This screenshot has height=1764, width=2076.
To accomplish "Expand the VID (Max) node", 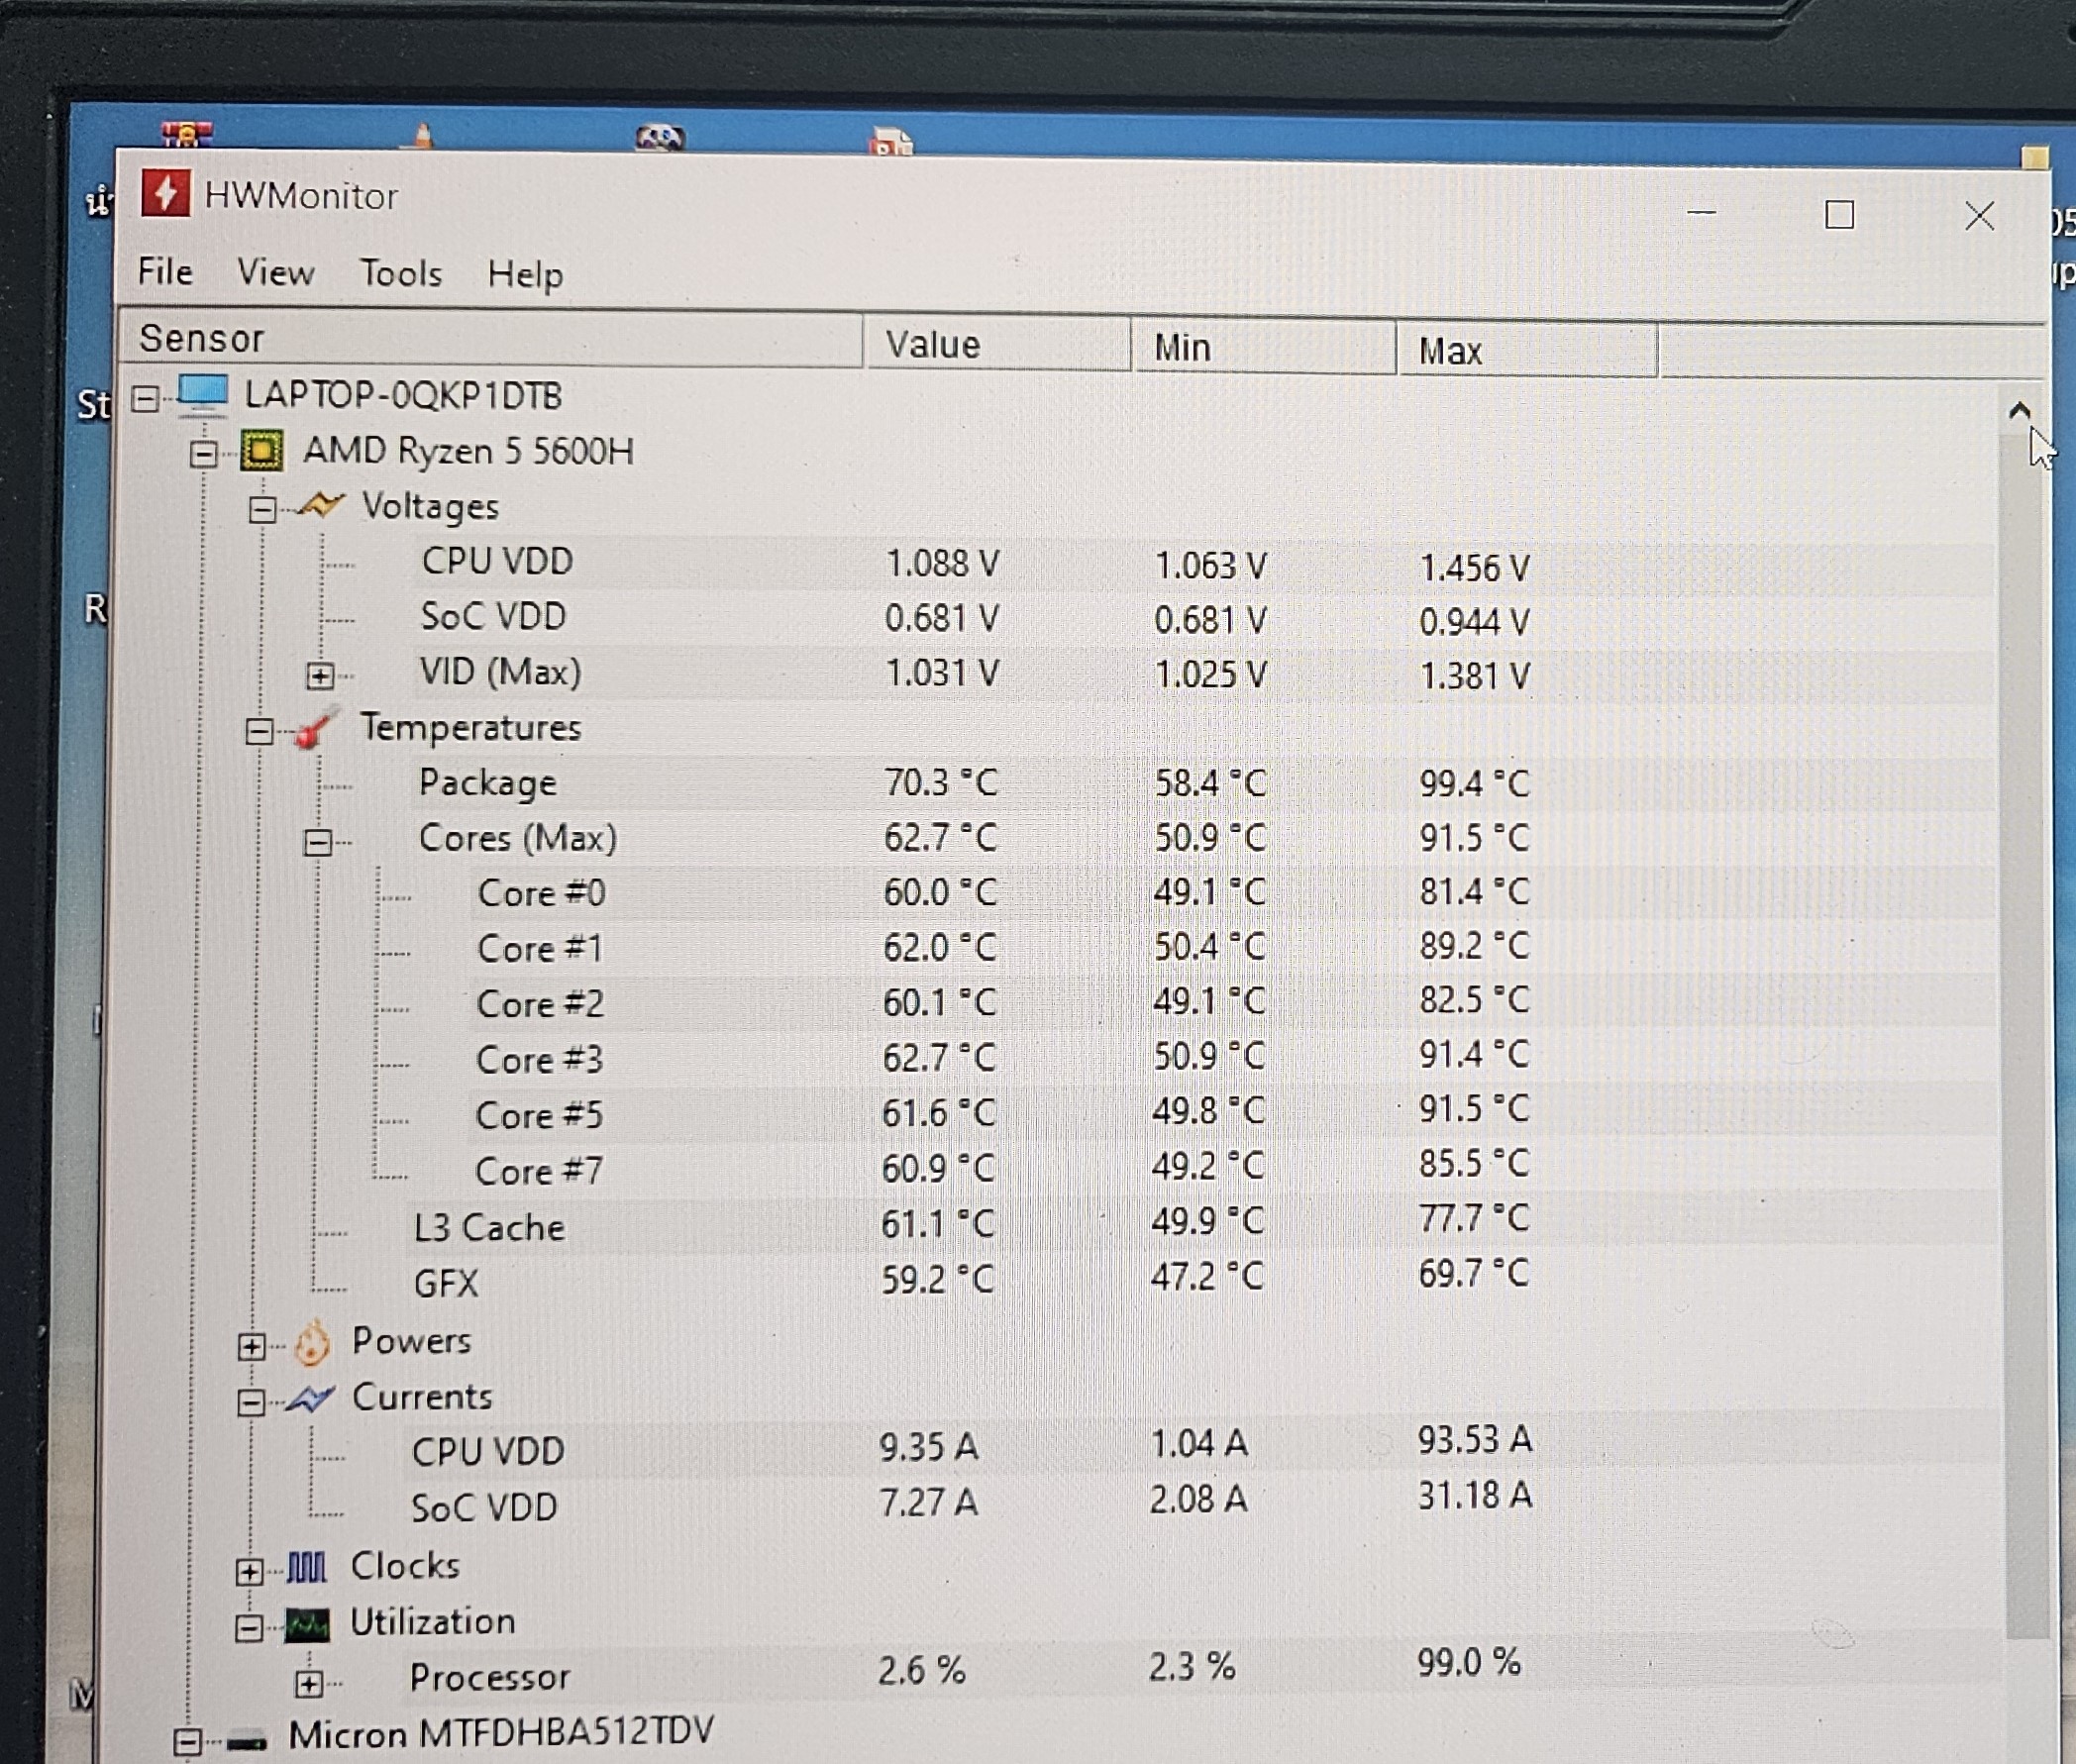I will (x=320, y=676).
